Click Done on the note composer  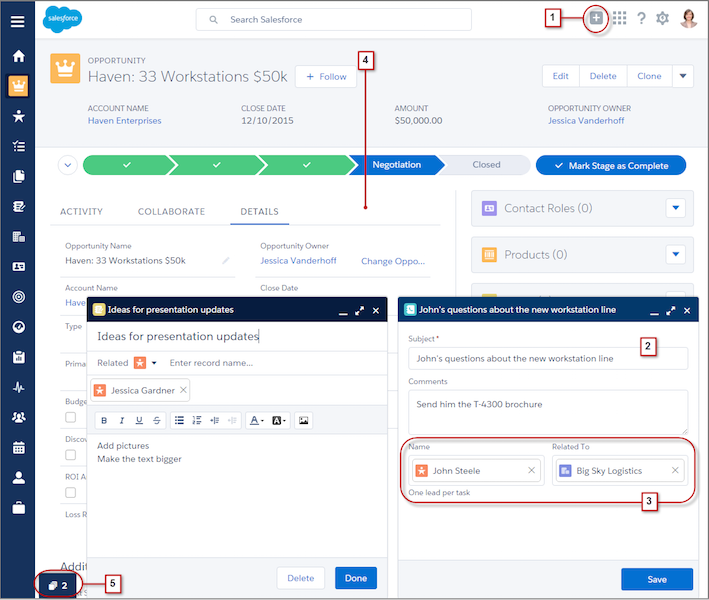click(356, 578)
